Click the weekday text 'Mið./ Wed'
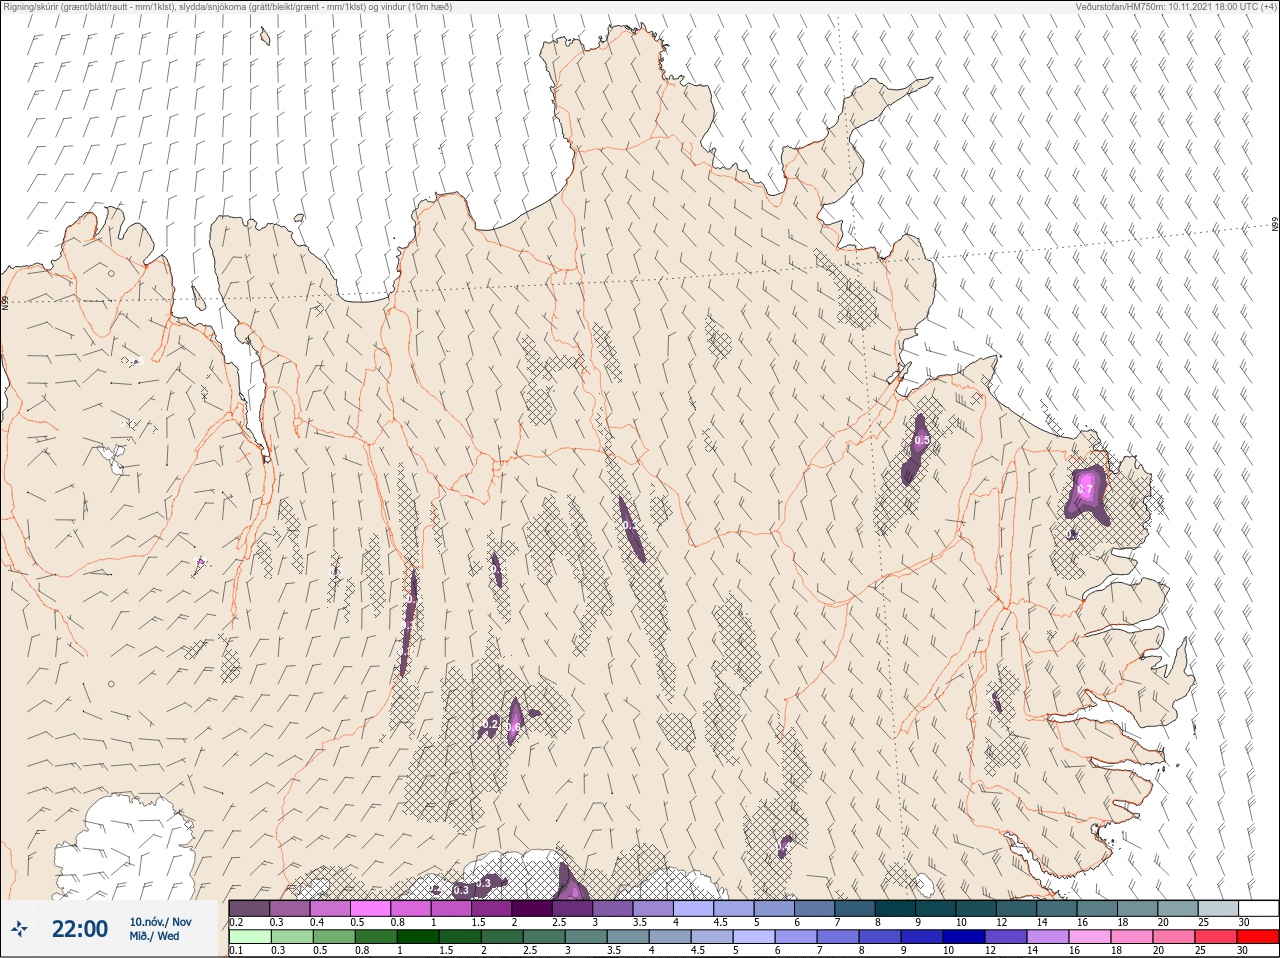The width and height of the screenshot is (1280, 958). tap(155, 936)
